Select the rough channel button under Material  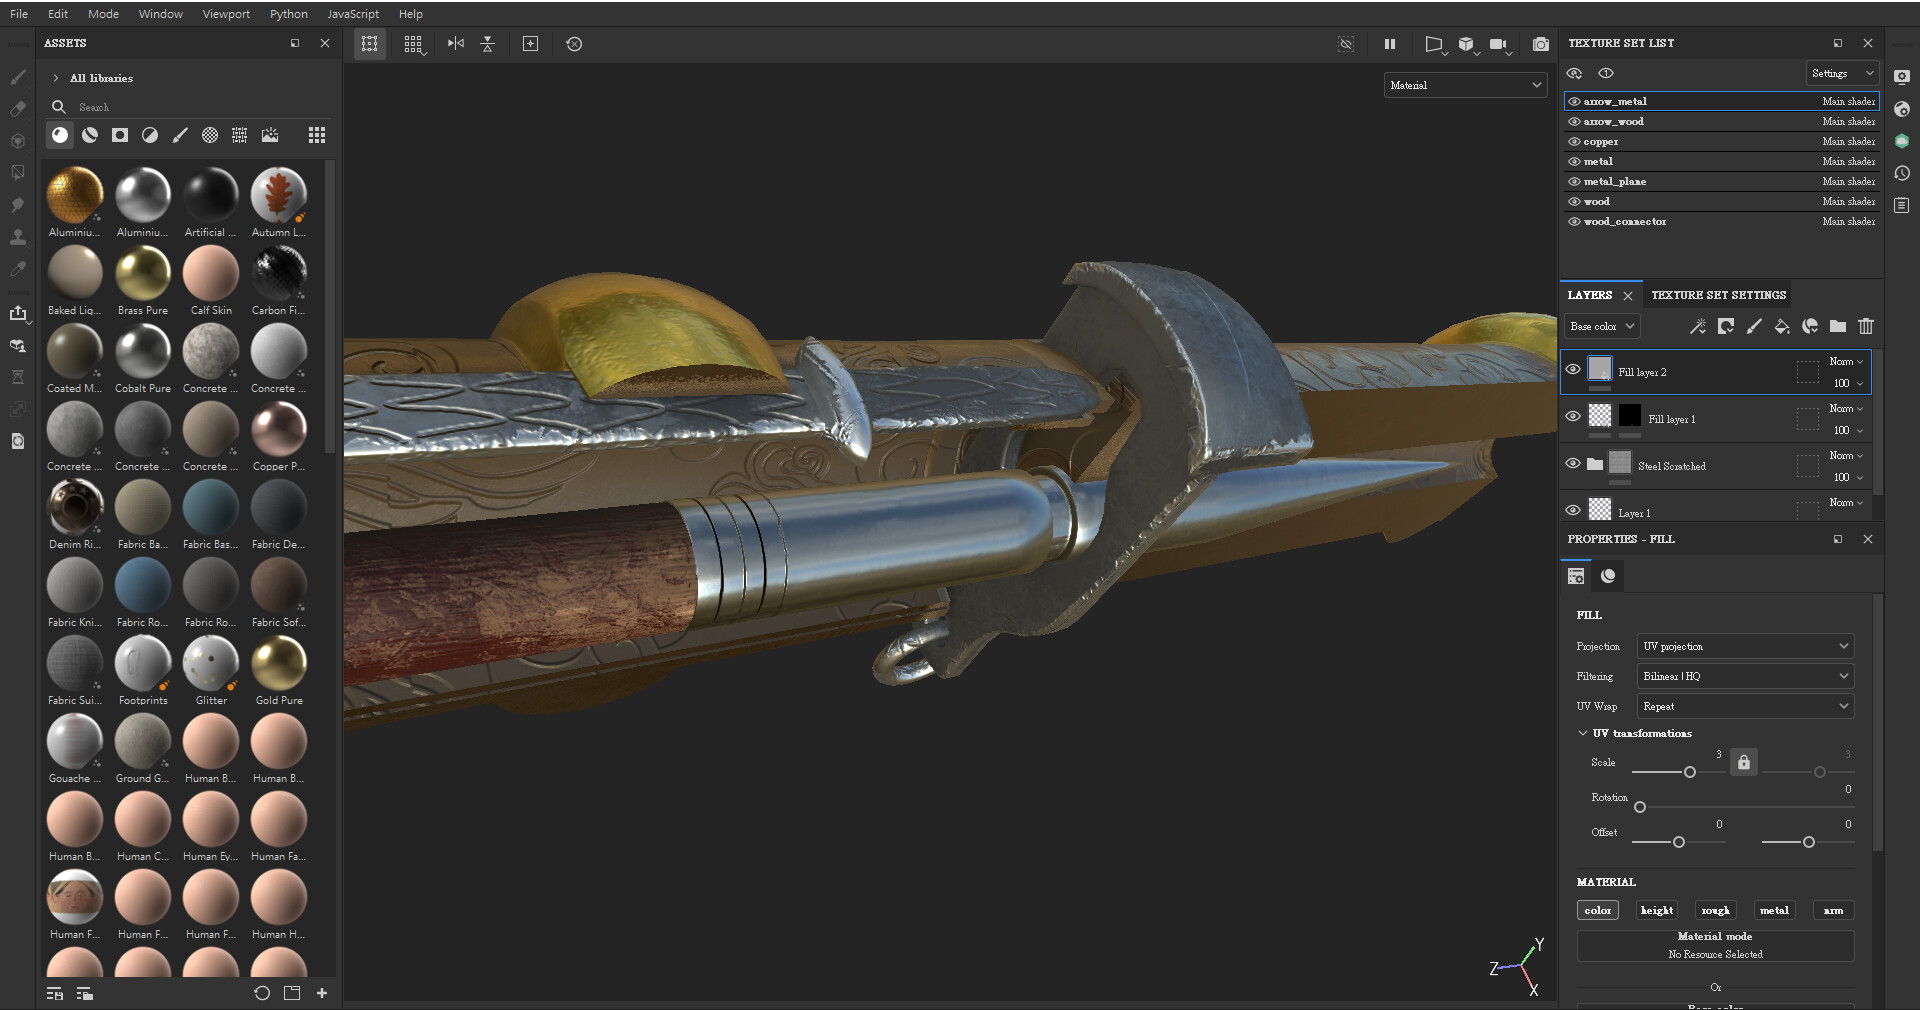[1715, 910]
